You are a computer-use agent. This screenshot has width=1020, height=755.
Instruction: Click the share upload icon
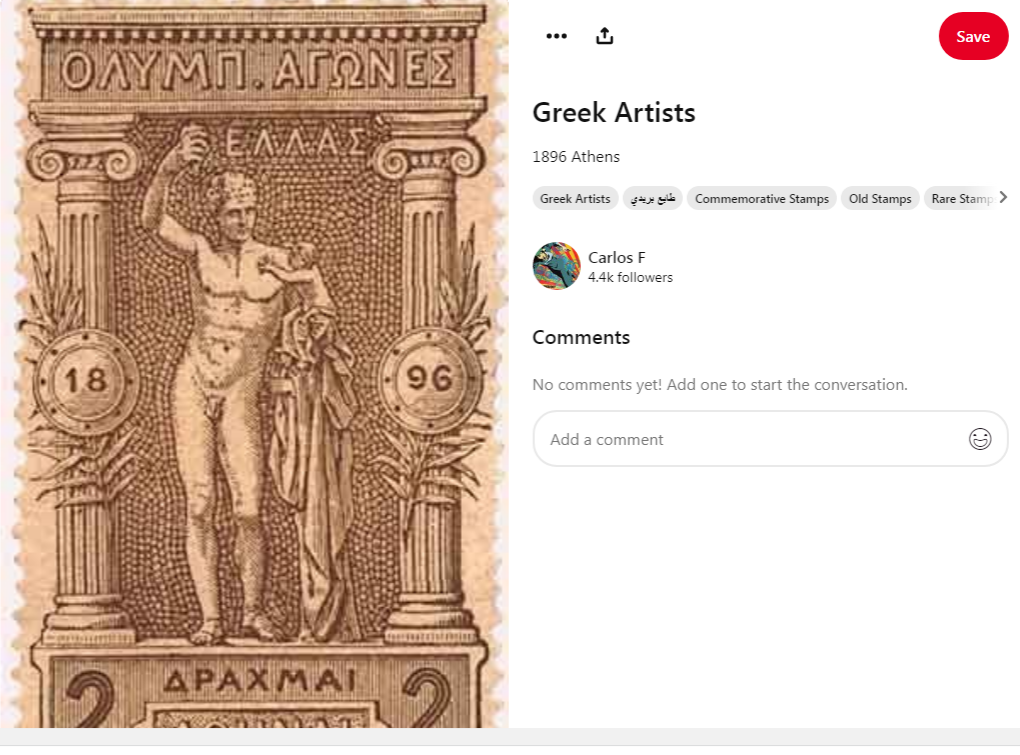(x=604, y=36)
